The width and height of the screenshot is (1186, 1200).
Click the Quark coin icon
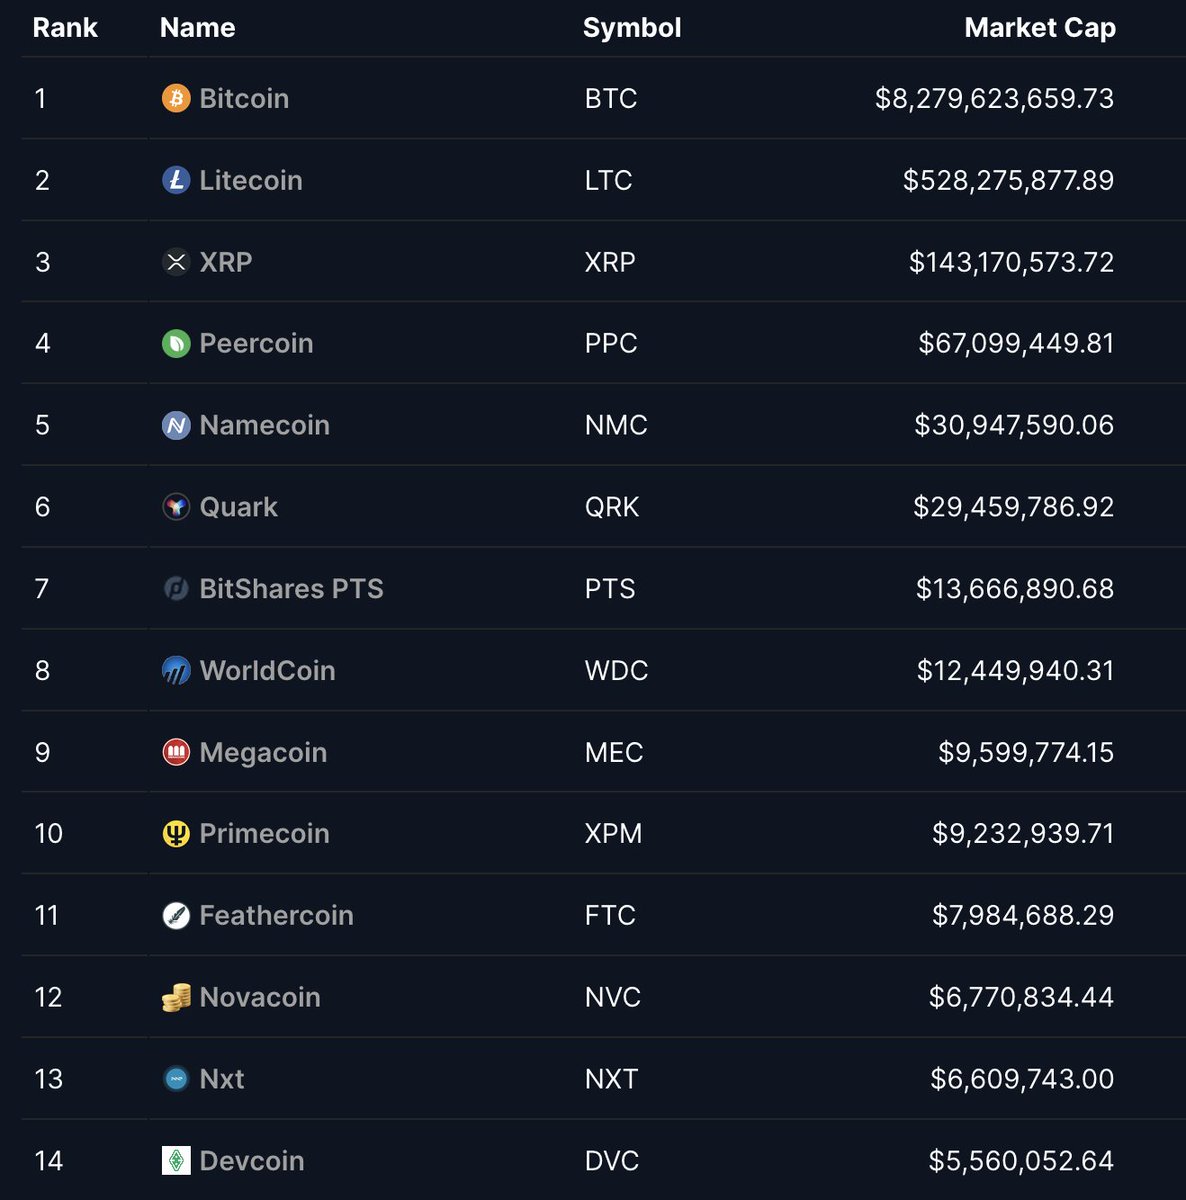click(176, 507)
